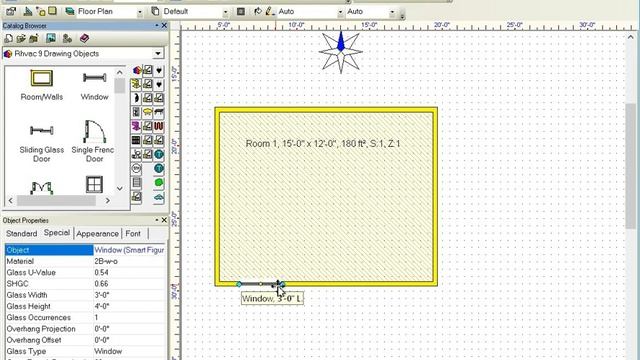Select the drafting triangle ruler icon
640x360 pixels.
click(x=28, y=11)
